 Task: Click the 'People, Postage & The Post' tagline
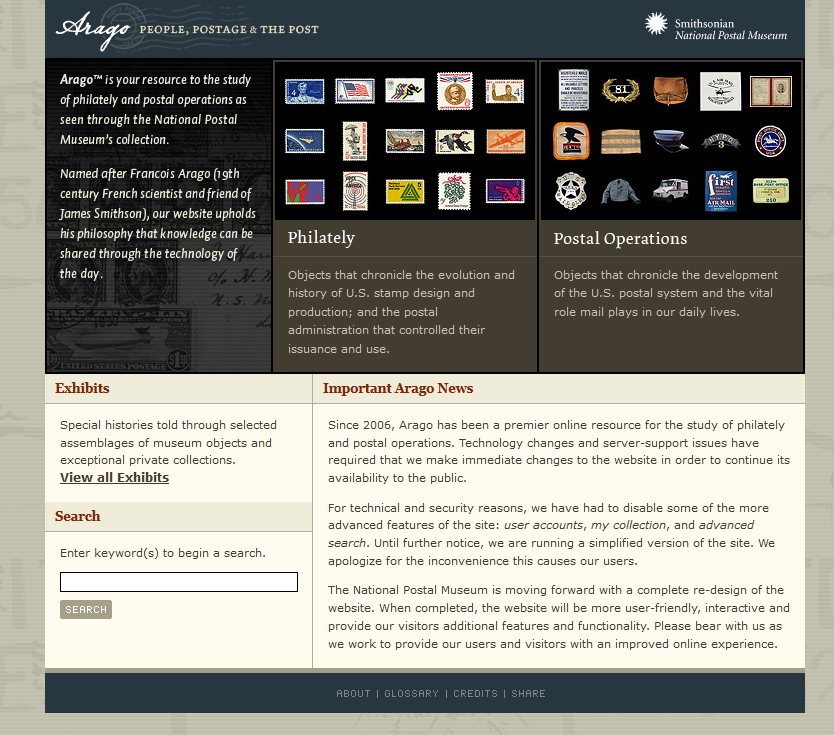(229, 30)
